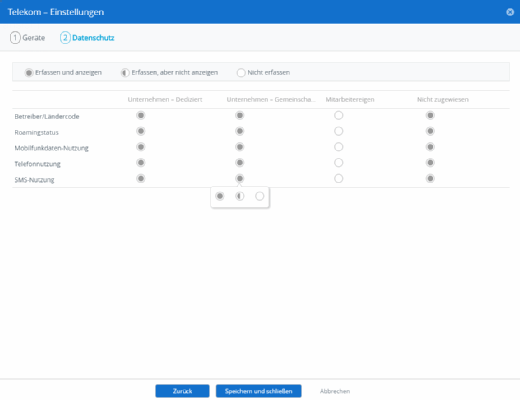Viewport: 520px width, 400px height.
Task: Toggle Roamingstatus for Mitarbeitereigen
Action: [x=339, y=131]
